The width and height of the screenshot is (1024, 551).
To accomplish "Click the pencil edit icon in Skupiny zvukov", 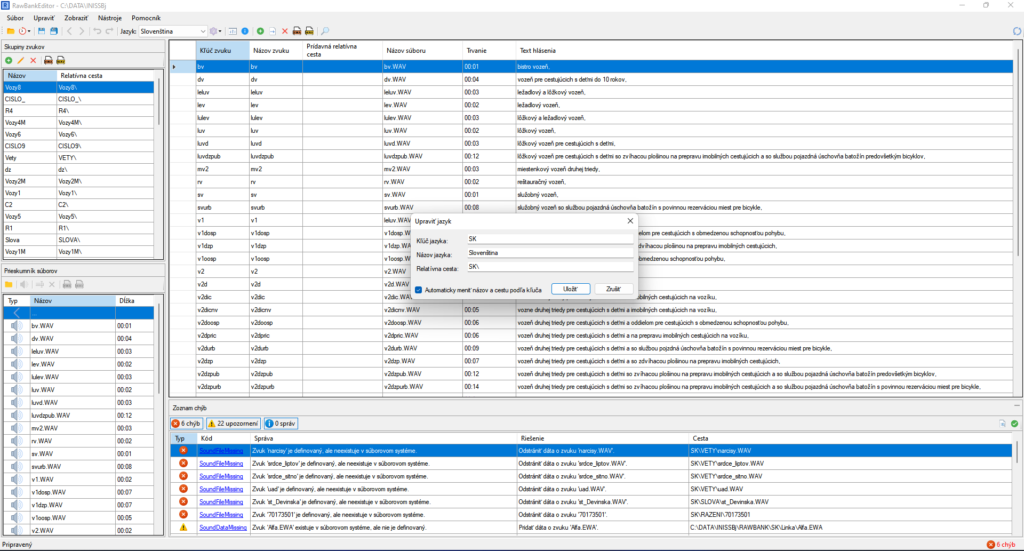I will pos(21,61).
